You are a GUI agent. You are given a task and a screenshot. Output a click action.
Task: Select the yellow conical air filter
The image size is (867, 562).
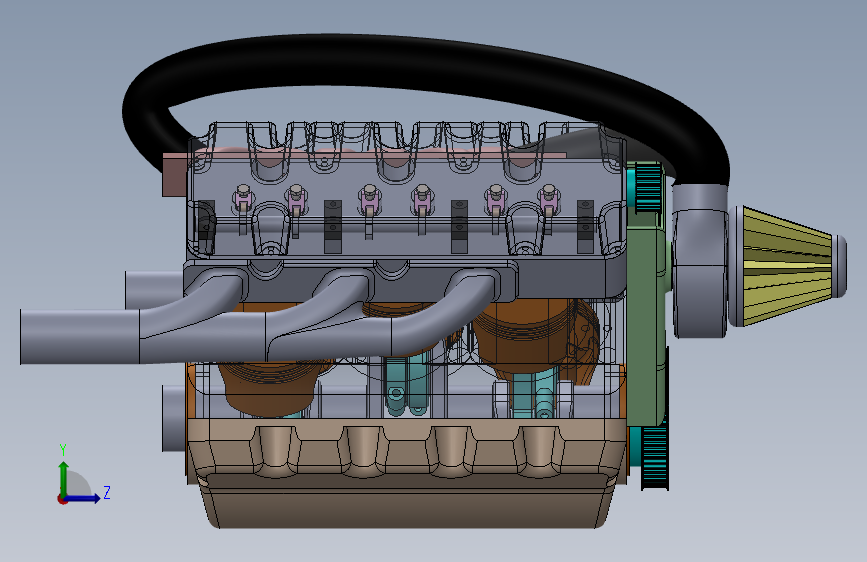click(788, 267)
